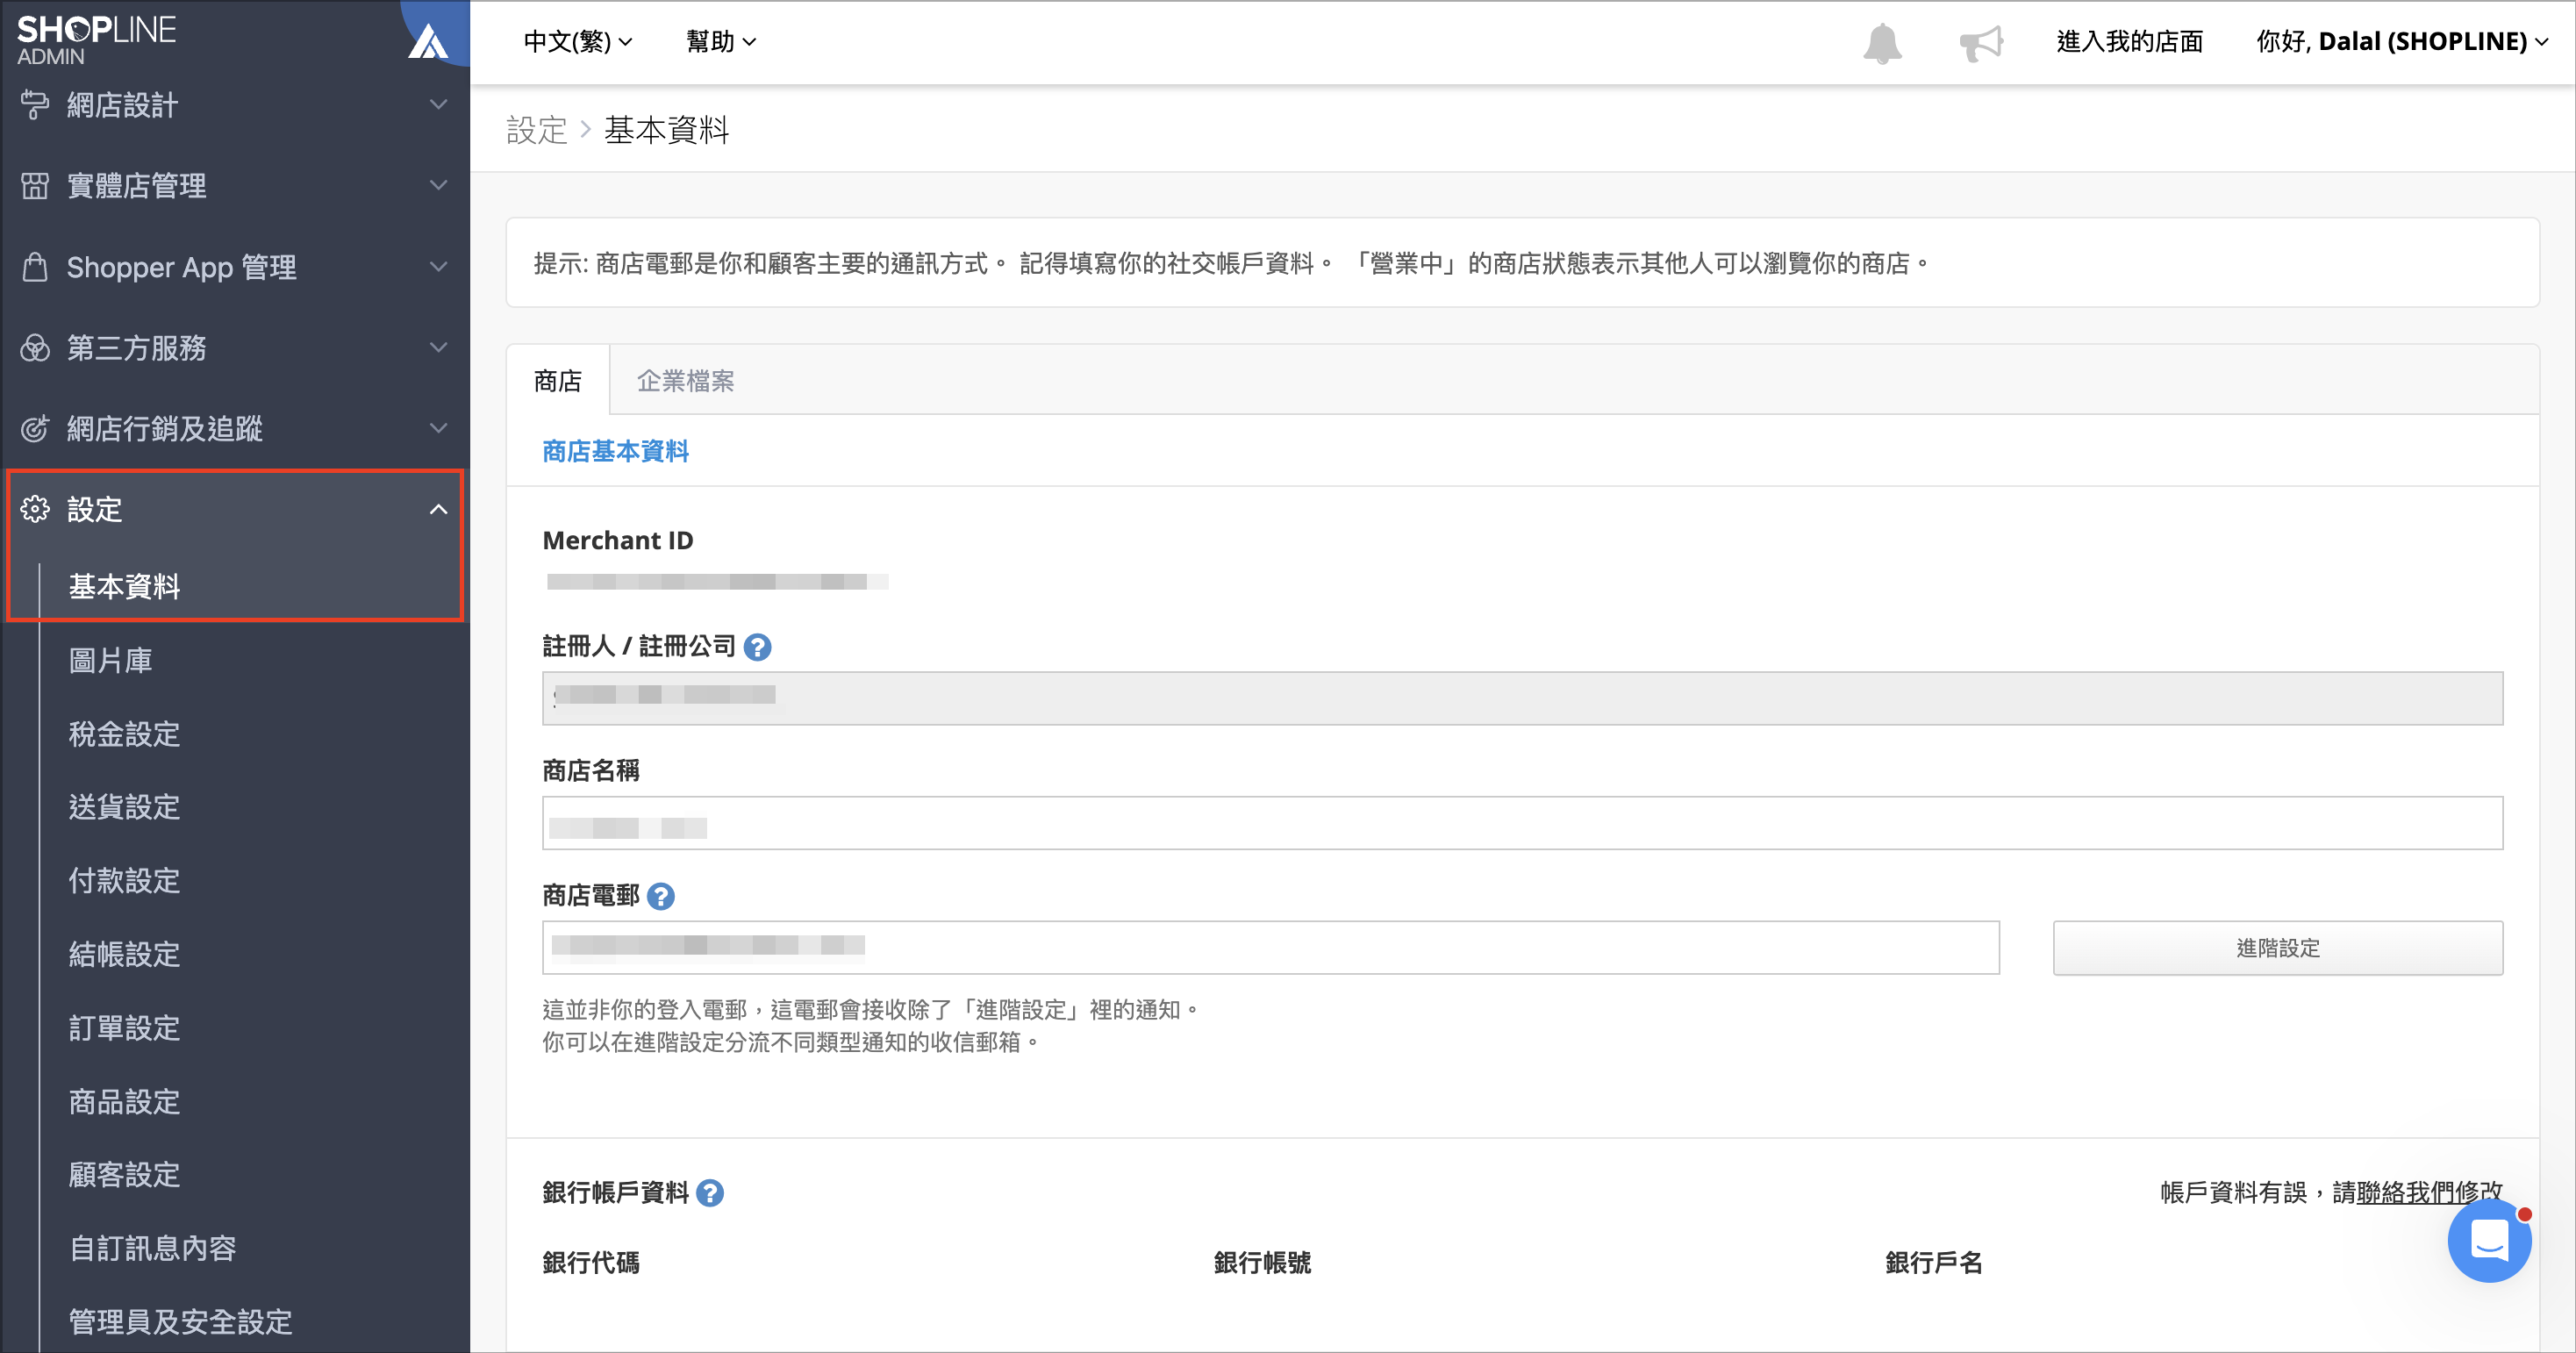Open 稅金設定 in the settings menu
This screenshot has height=1353, width=2576.
point(124,735)
